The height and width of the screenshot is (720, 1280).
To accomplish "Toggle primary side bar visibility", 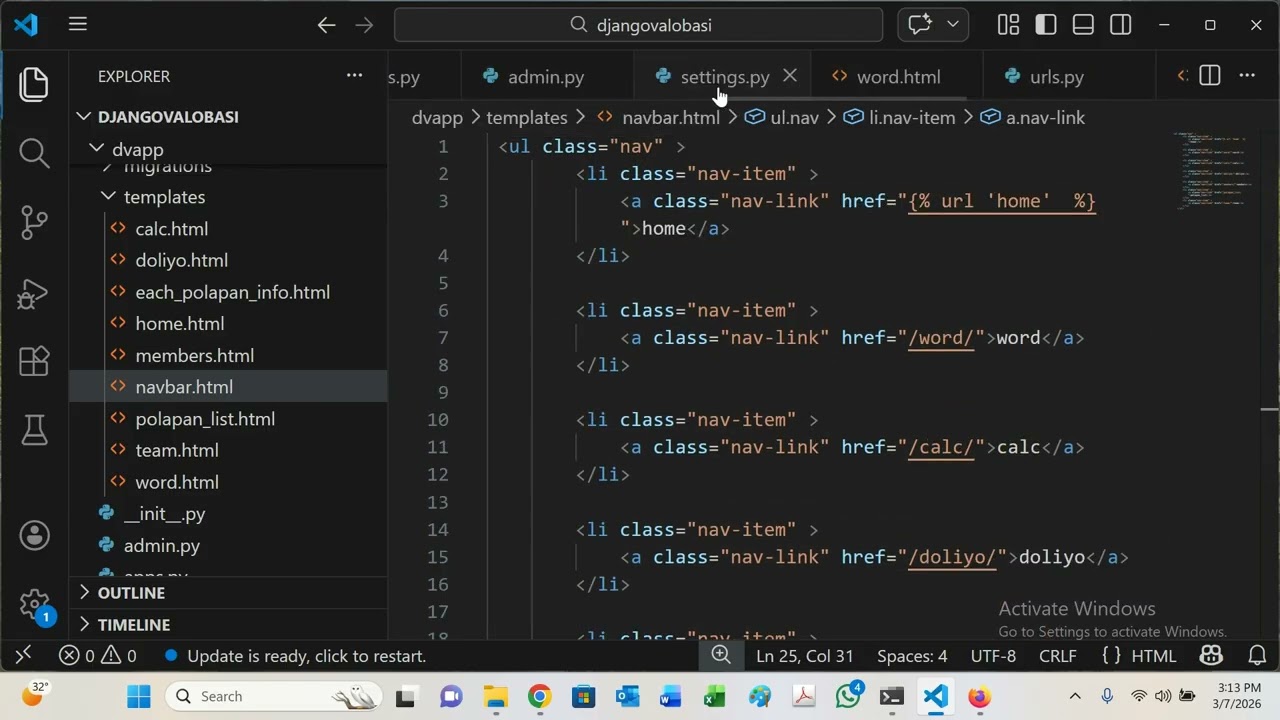I will (x=1046, y=25).
